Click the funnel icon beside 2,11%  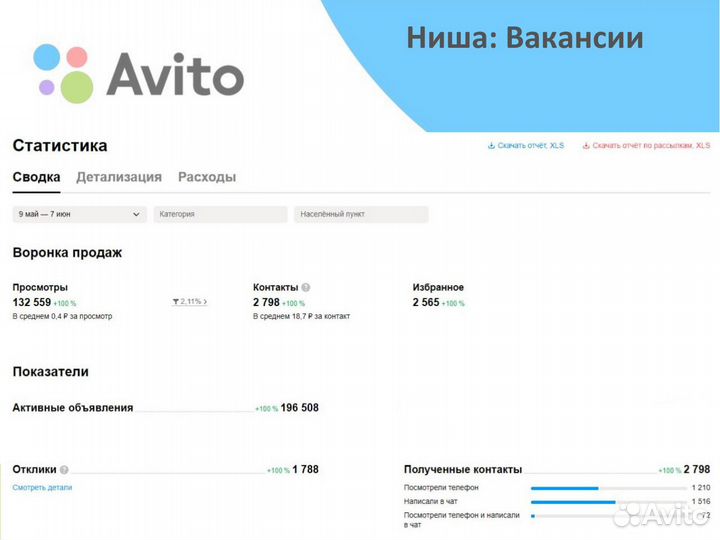point(176,302)
